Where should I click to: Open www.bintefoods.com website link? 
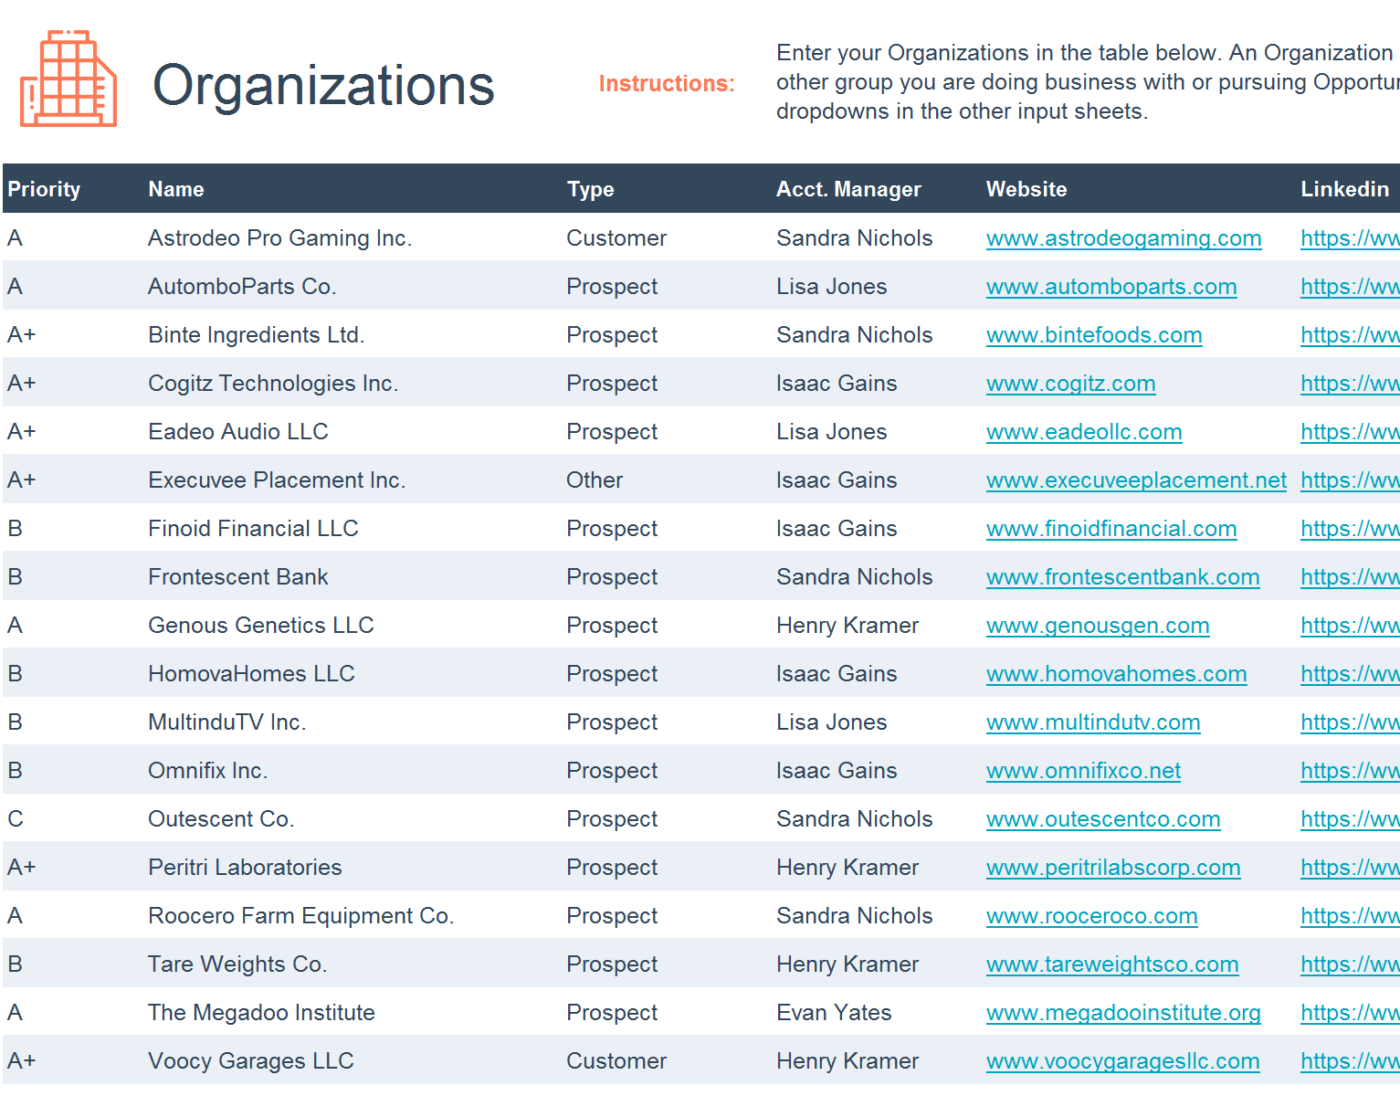pos(1094,335)
